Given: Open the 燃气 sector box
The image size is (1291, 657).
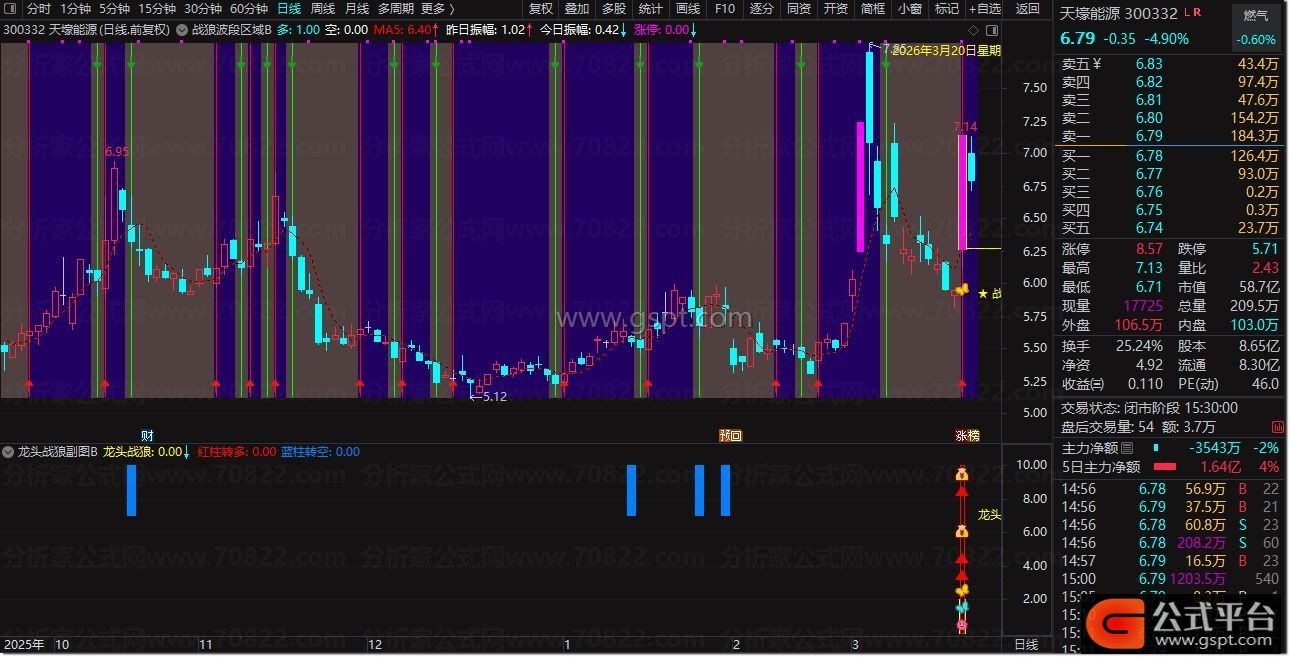Looking at the screenshot, I should coord(1255,17).
